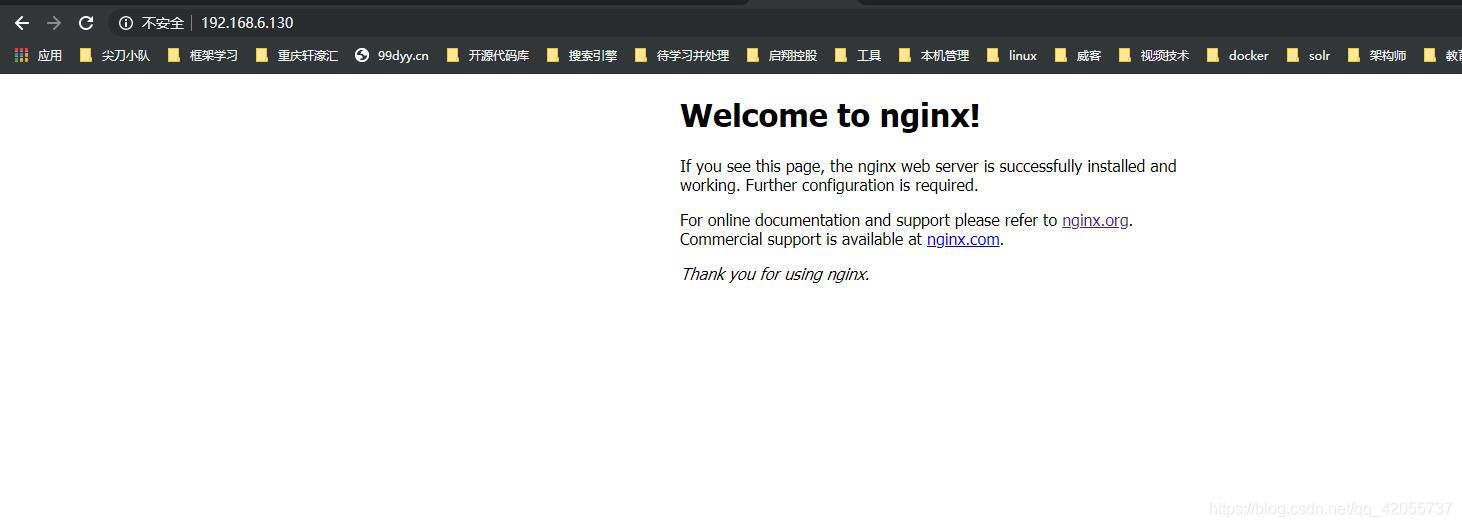This screenshot has height=527, width=1462.
Task: Click the 99dyy.cn globe icon
Action: click(362, 56)
